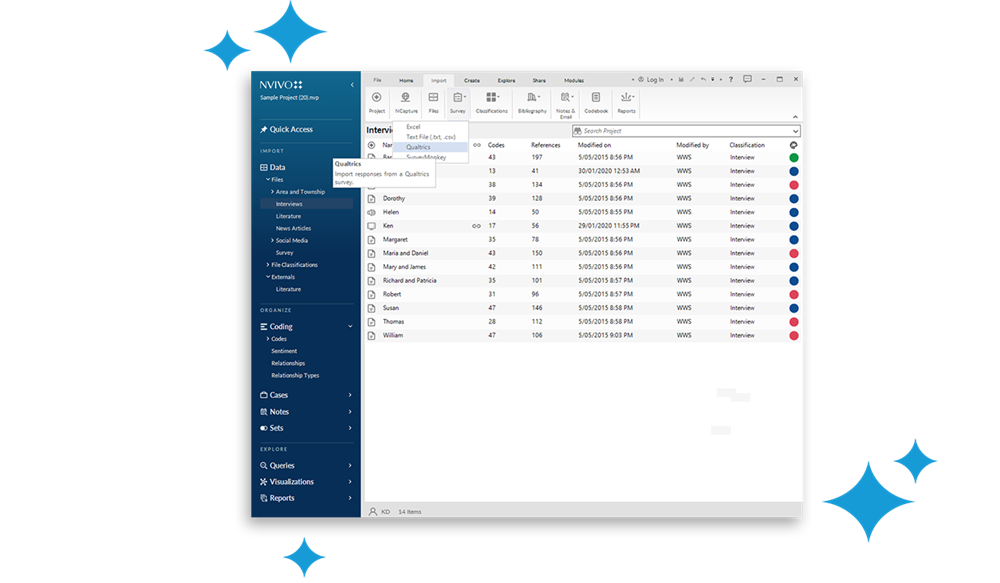The width and height of the screenshot is (1000, 583).
Task: Click the add icon in list header
Action: (371, 145)
